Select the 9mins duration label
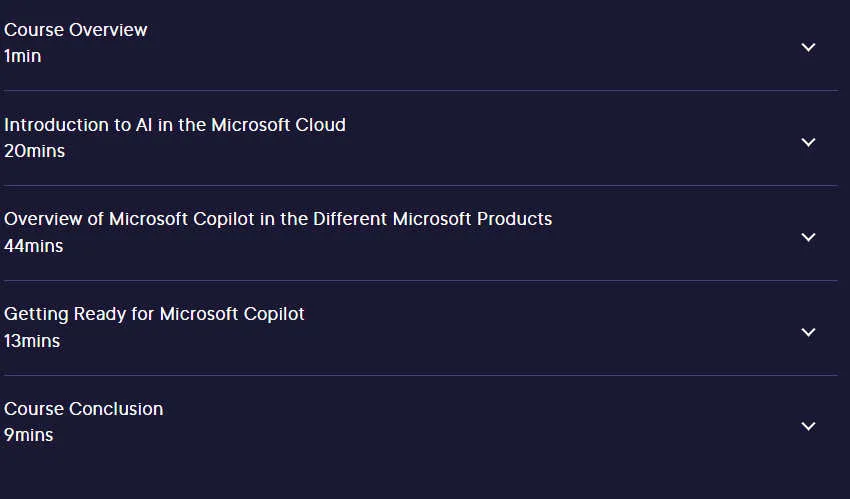The height and width of the screenshot is (499, 850). point(29,435)
